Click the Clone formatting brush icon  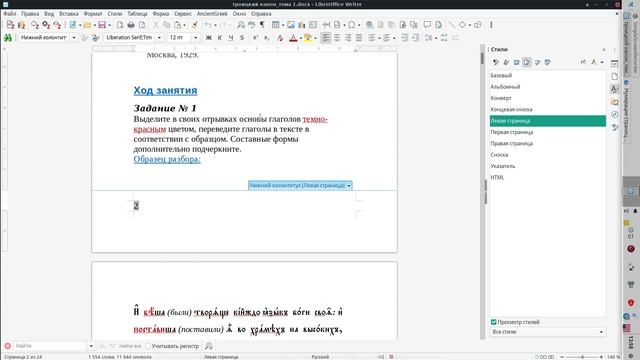195,25
